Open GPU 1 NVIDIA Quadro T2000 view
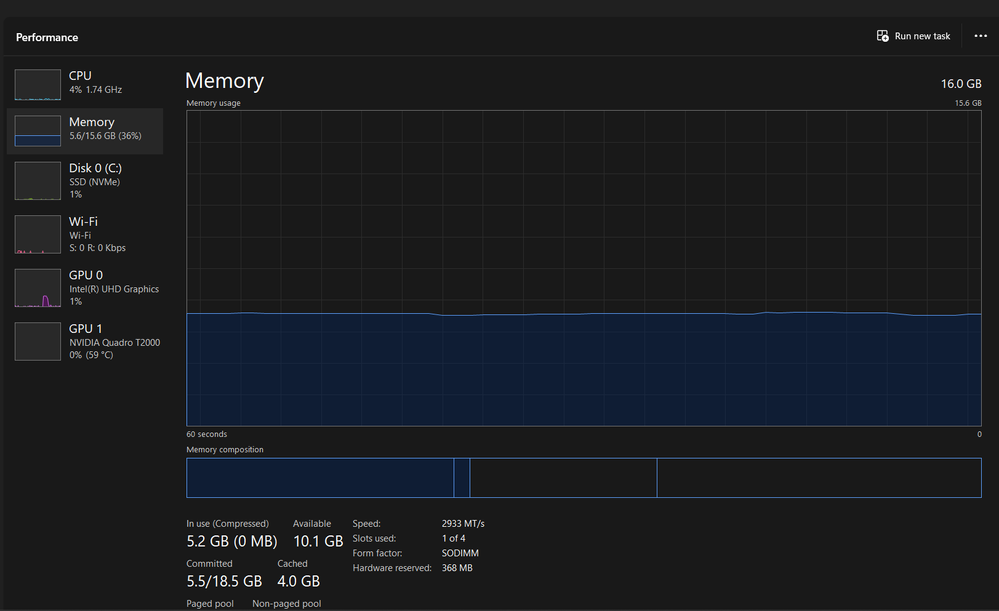999x611 pixels. [85, 341]
